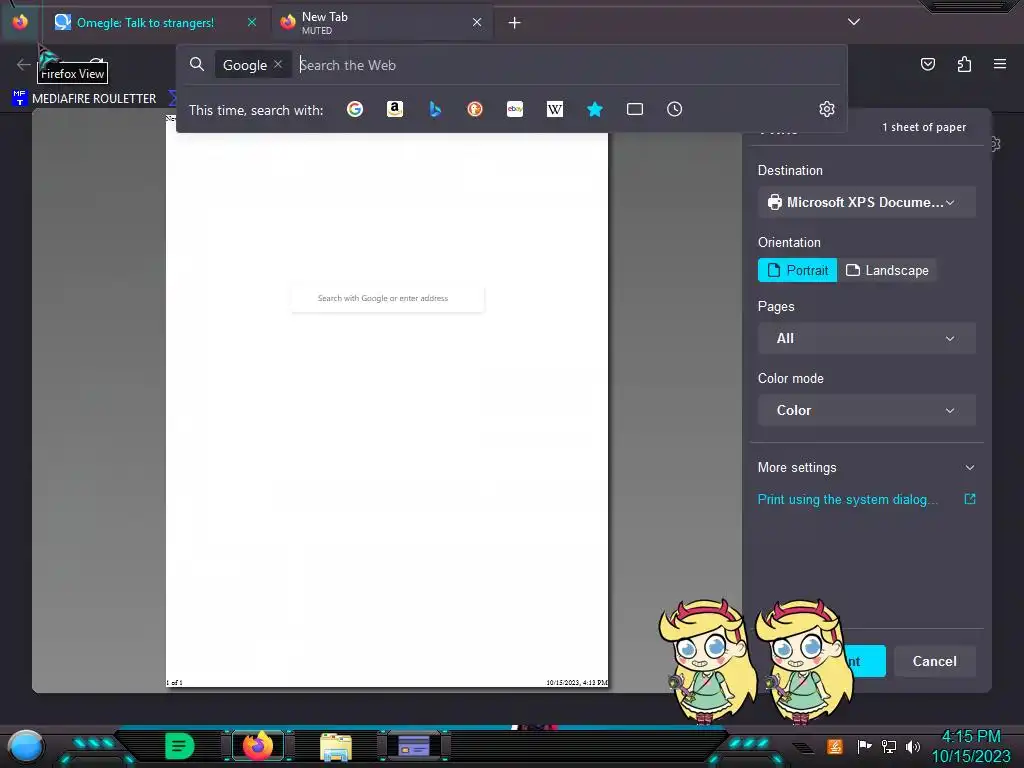This screenshot has width=1024, height=768.
Task: Open the green chat app in taskbar
Action: (180, 746)
